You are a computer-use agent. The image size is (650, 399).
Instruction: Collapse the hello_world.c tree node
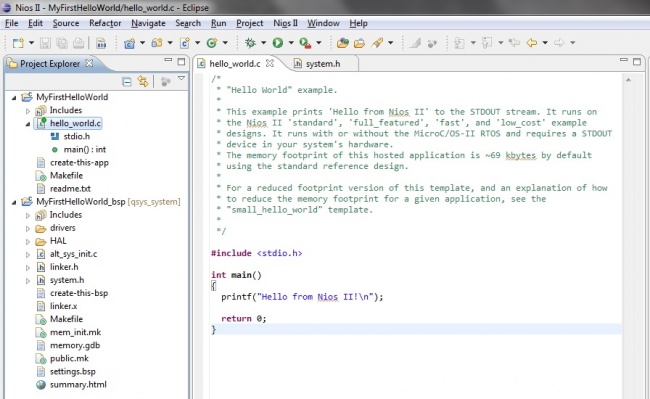pyautogui.click(x=27, y=124)
